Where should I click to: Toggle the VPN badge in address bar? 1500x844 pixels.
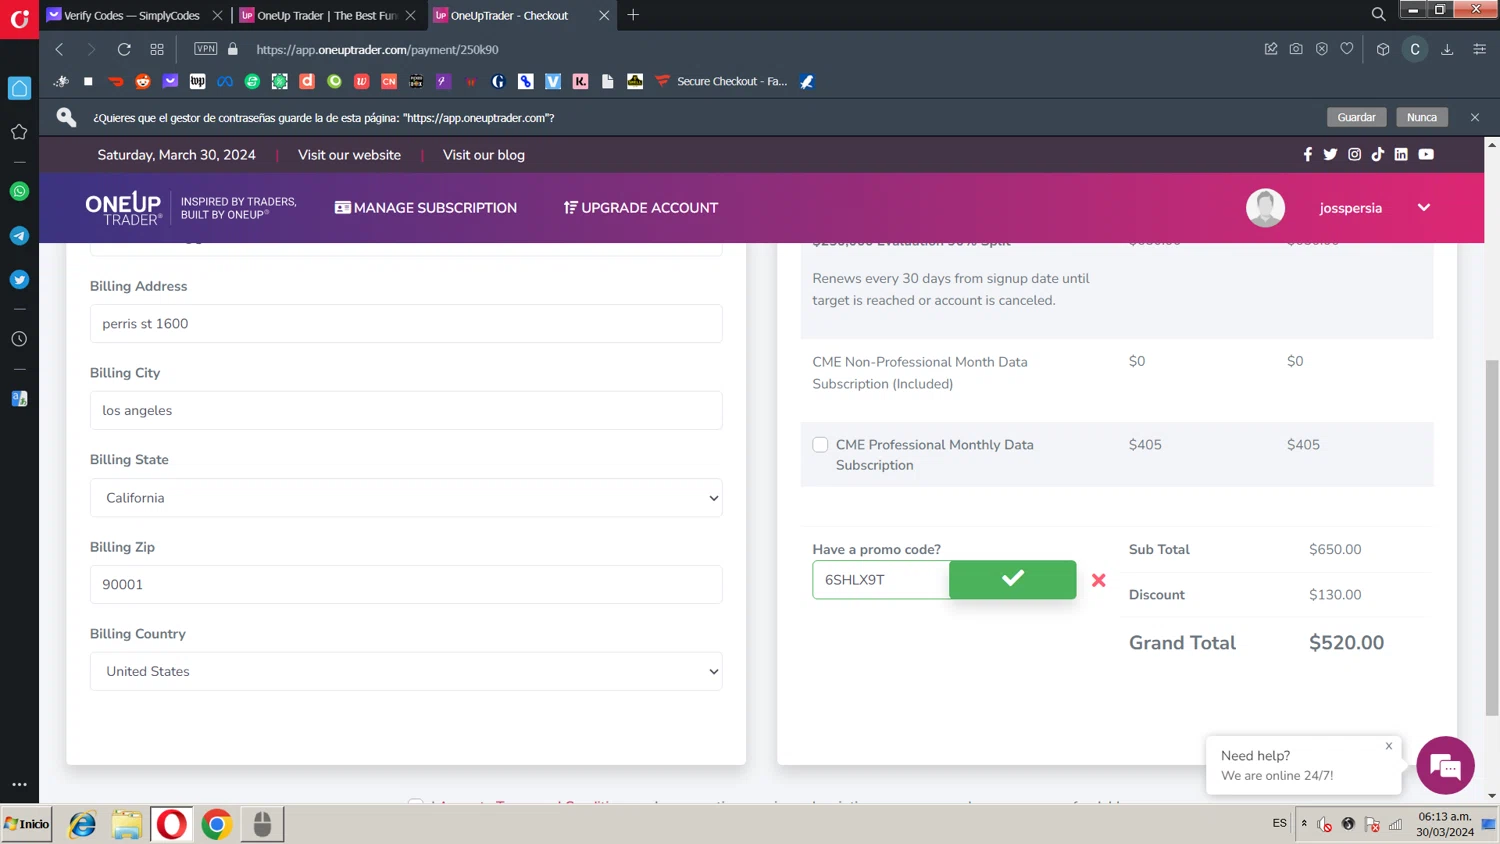[206, 48]
